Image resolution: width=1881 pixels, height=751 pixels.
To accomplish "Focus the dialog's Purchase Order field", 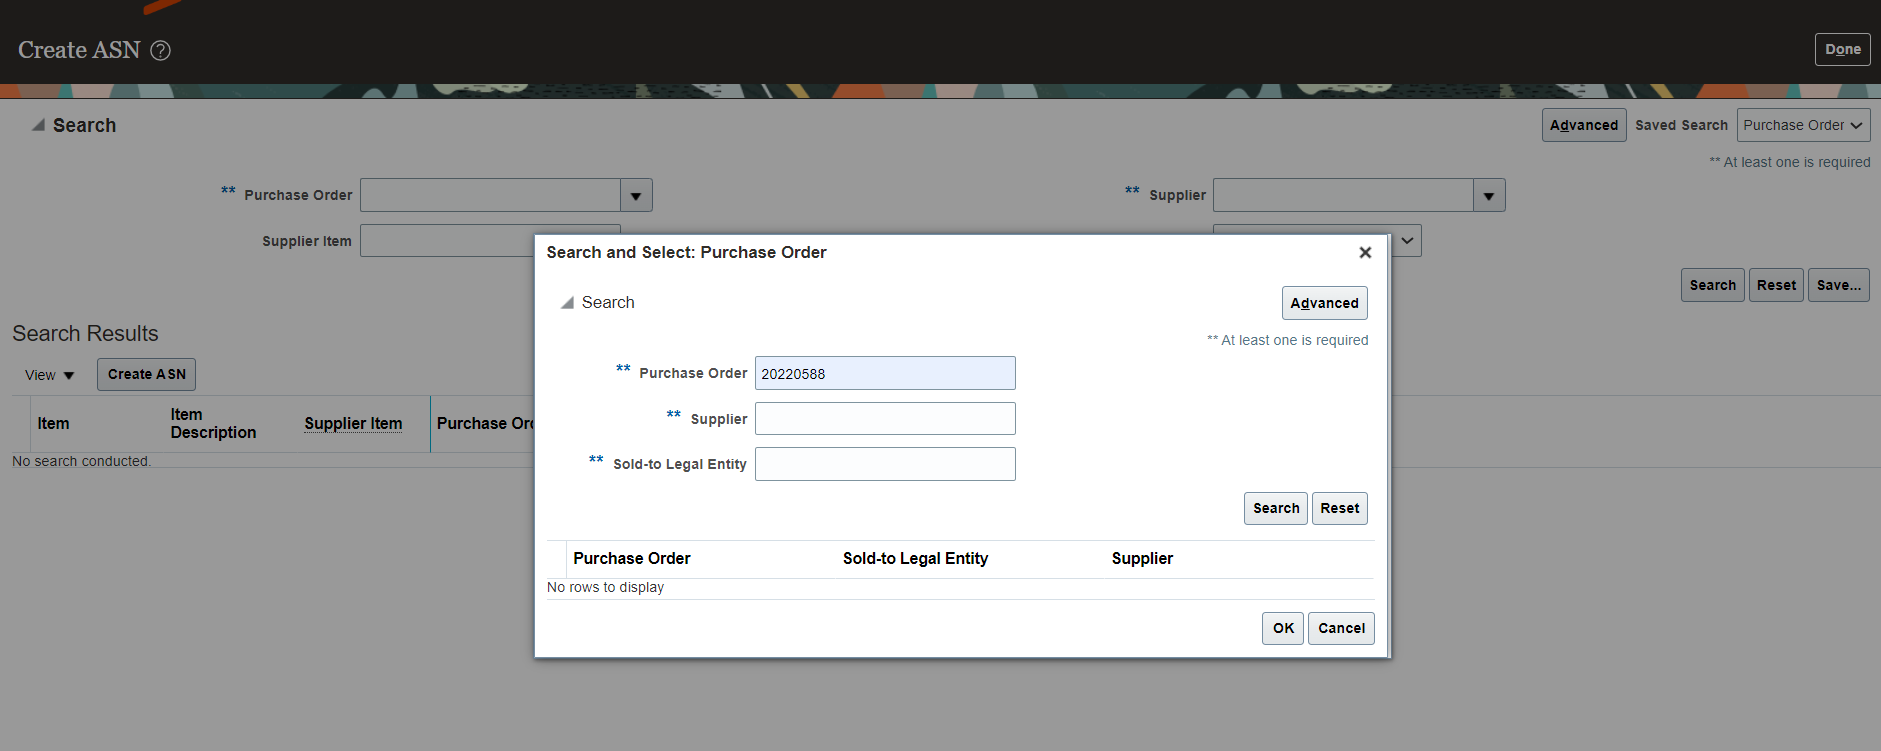I will (885, 373).
